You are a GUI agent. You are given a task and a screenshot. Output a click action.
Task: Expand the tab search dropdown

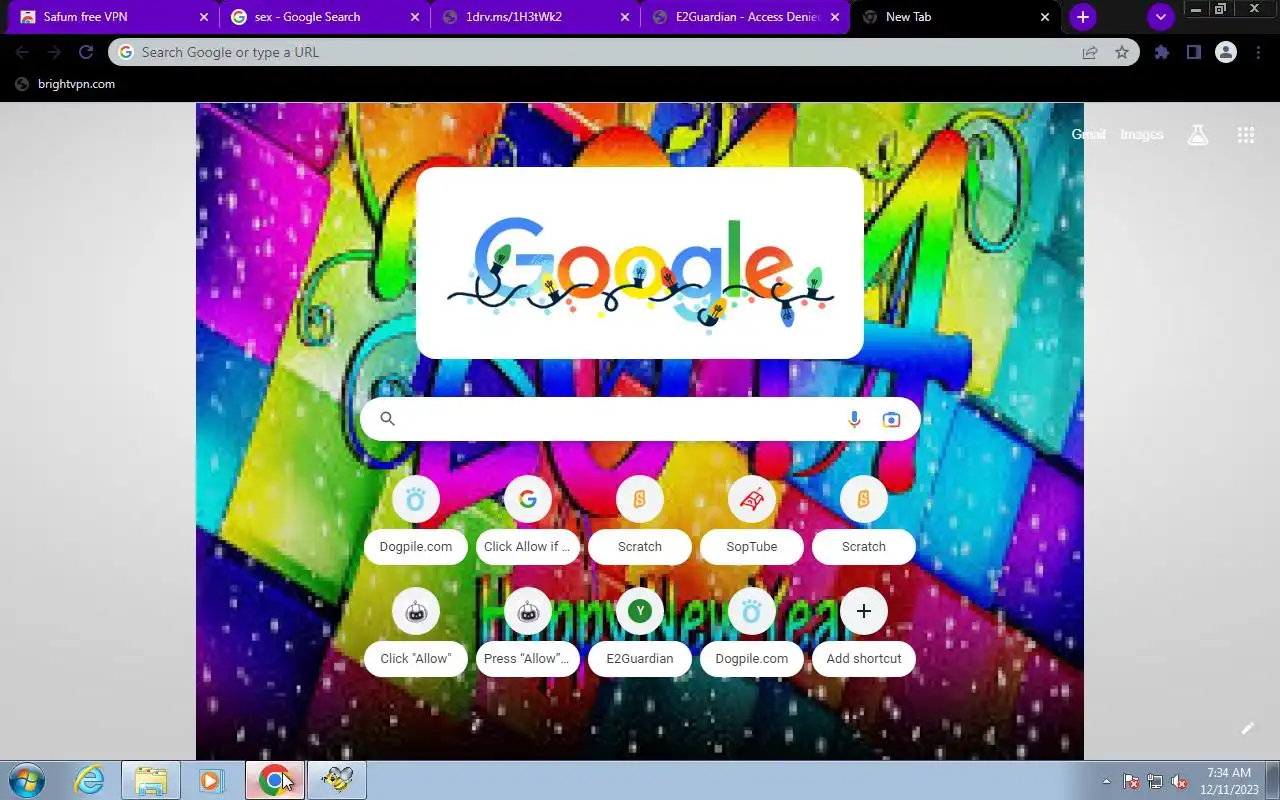pyautogui.click(x=1160, y=17)
